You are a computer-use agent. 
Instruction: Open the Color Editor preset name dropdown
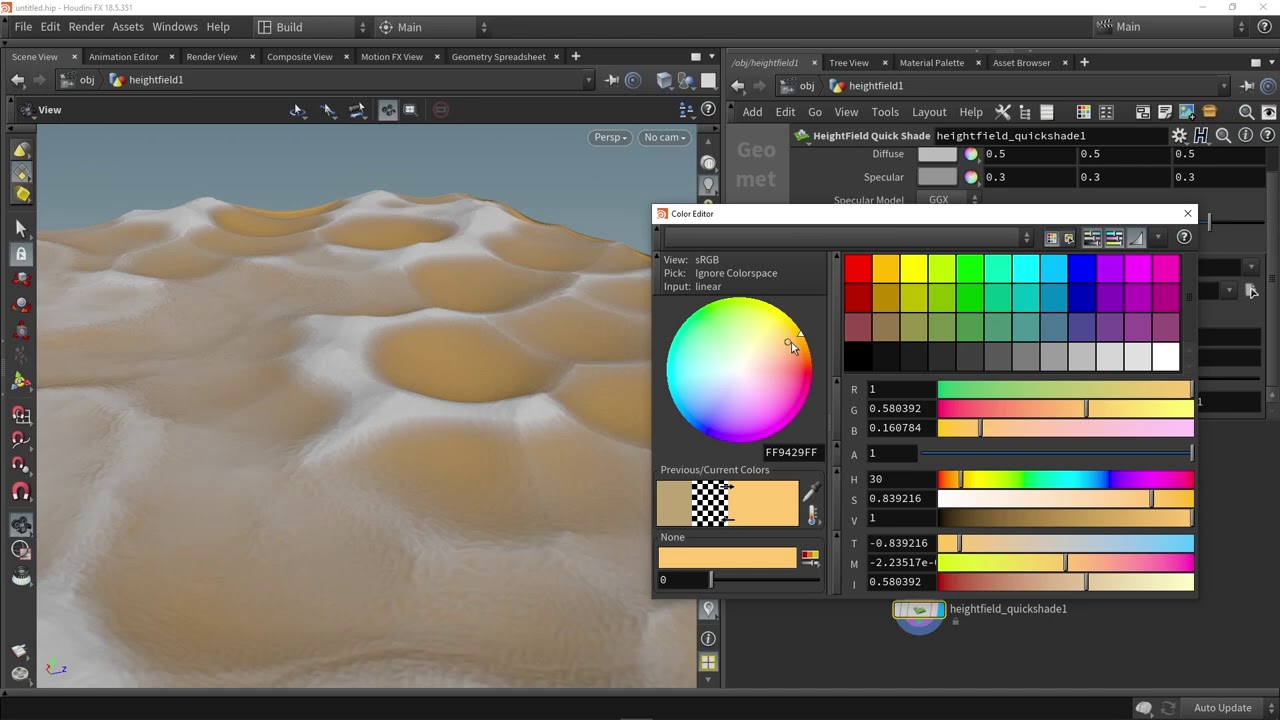(x=847, y=237)
